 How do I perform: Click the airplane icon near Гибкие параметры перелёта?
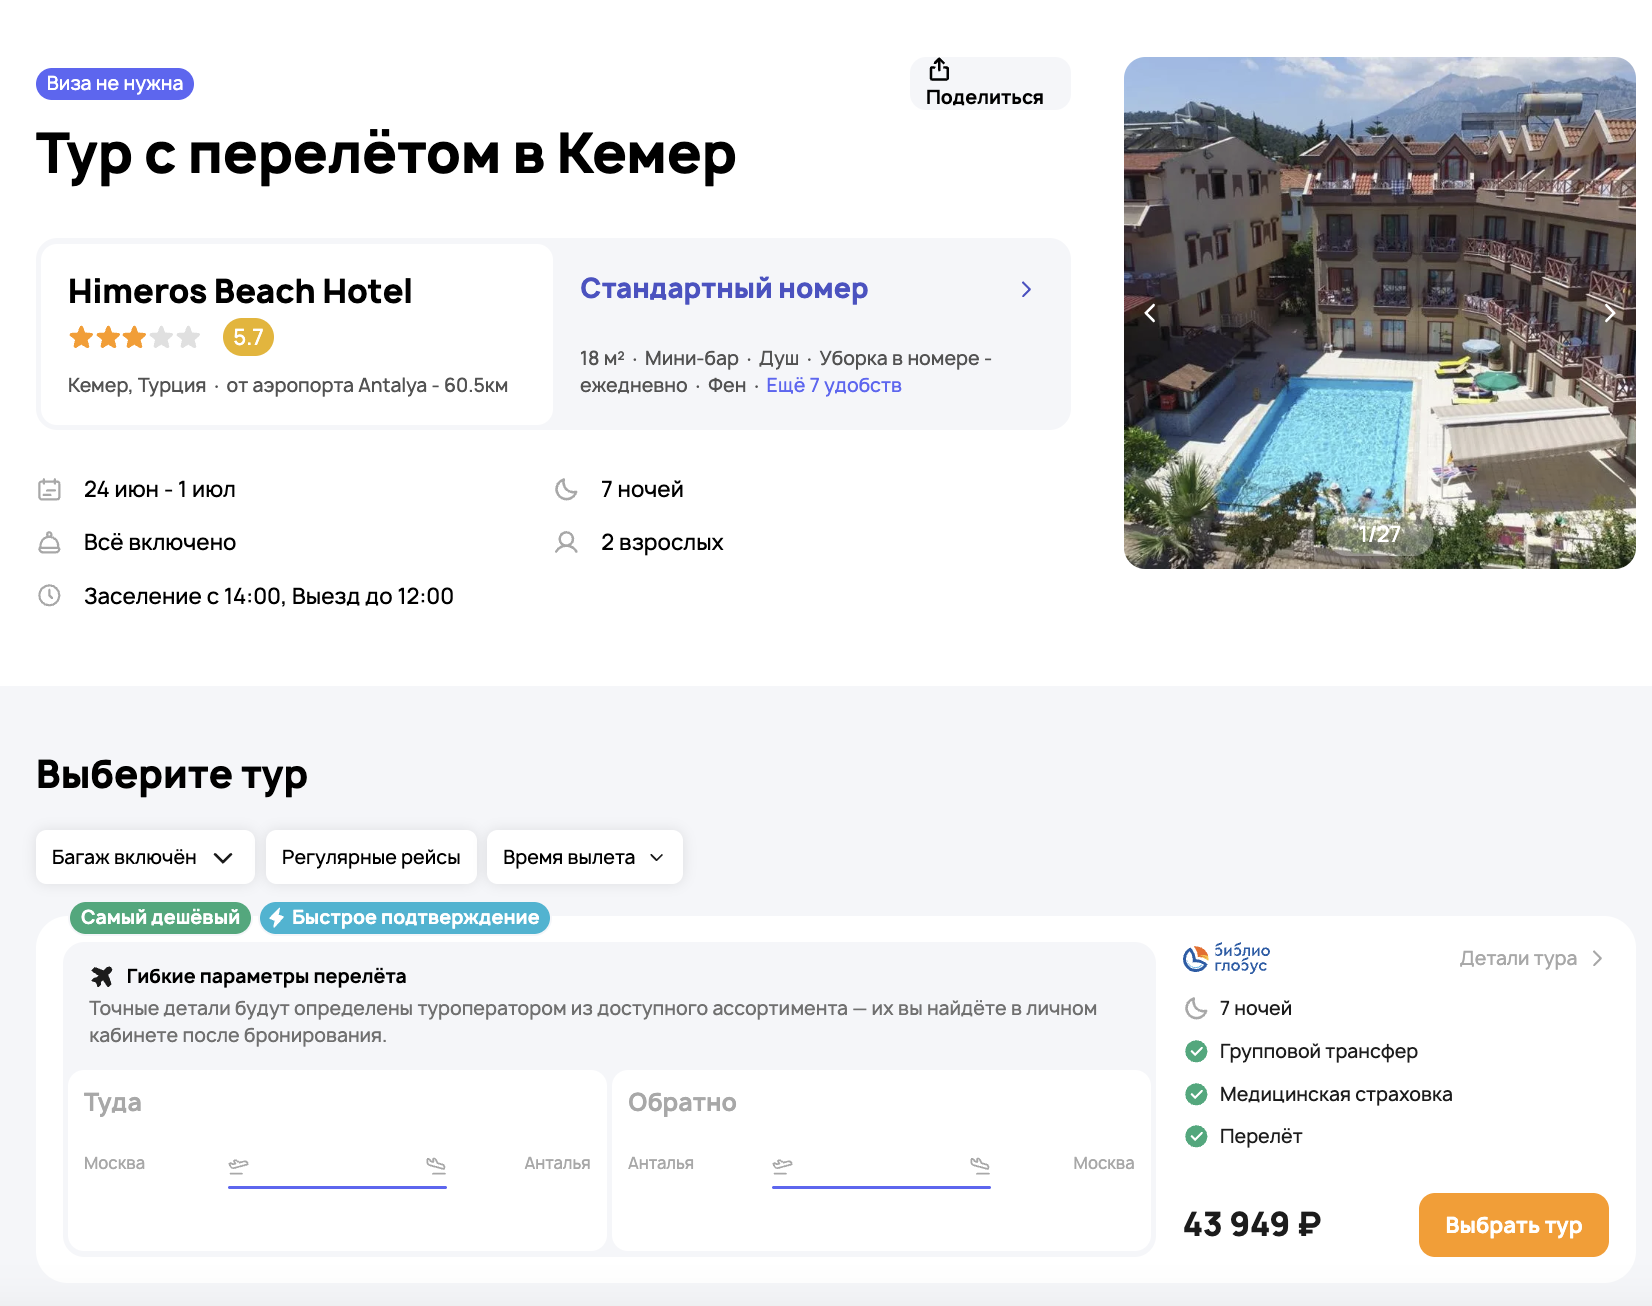pyautogui.click(x=102, y=976)
